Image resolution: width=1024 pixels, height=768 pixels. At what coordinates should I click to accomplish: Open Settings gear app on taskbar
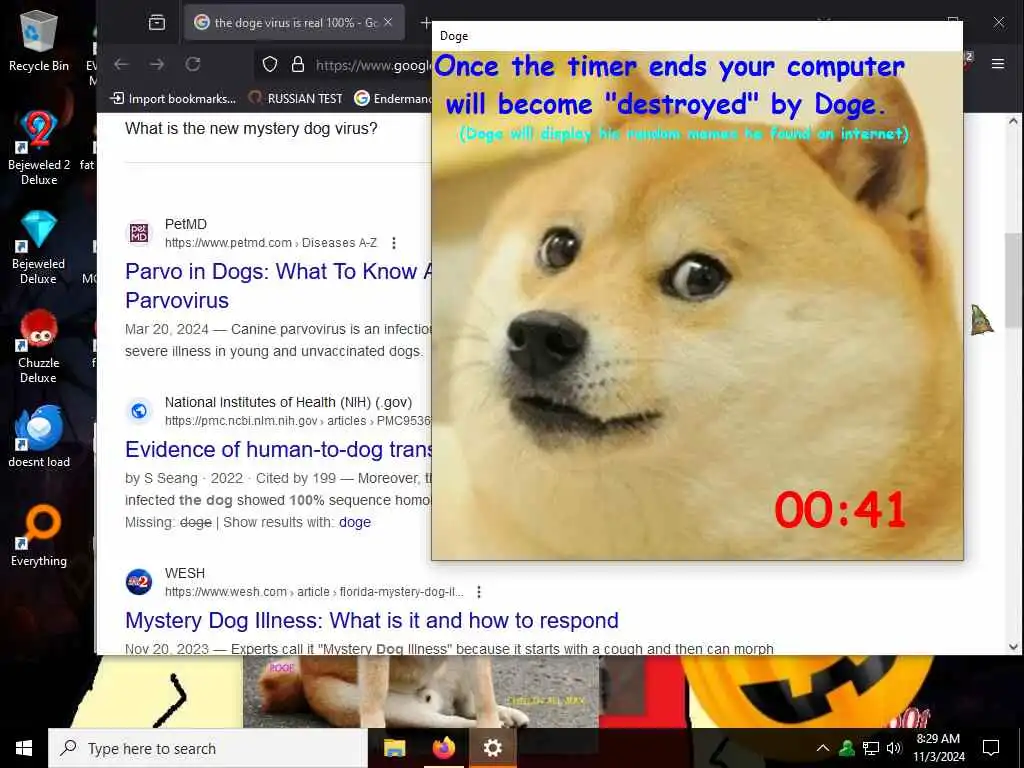pyautogui.click(x=492, y=748)
